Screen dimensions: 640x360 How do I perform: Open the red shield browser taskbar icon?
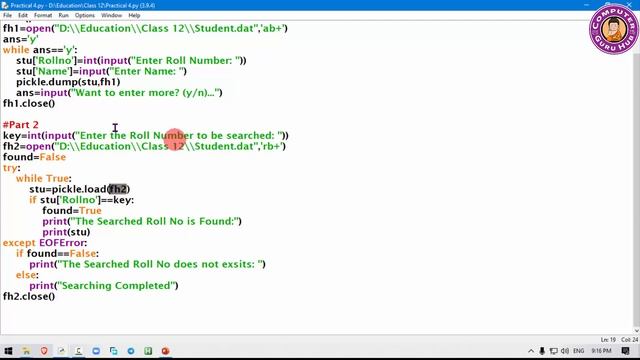coord(44,351)
